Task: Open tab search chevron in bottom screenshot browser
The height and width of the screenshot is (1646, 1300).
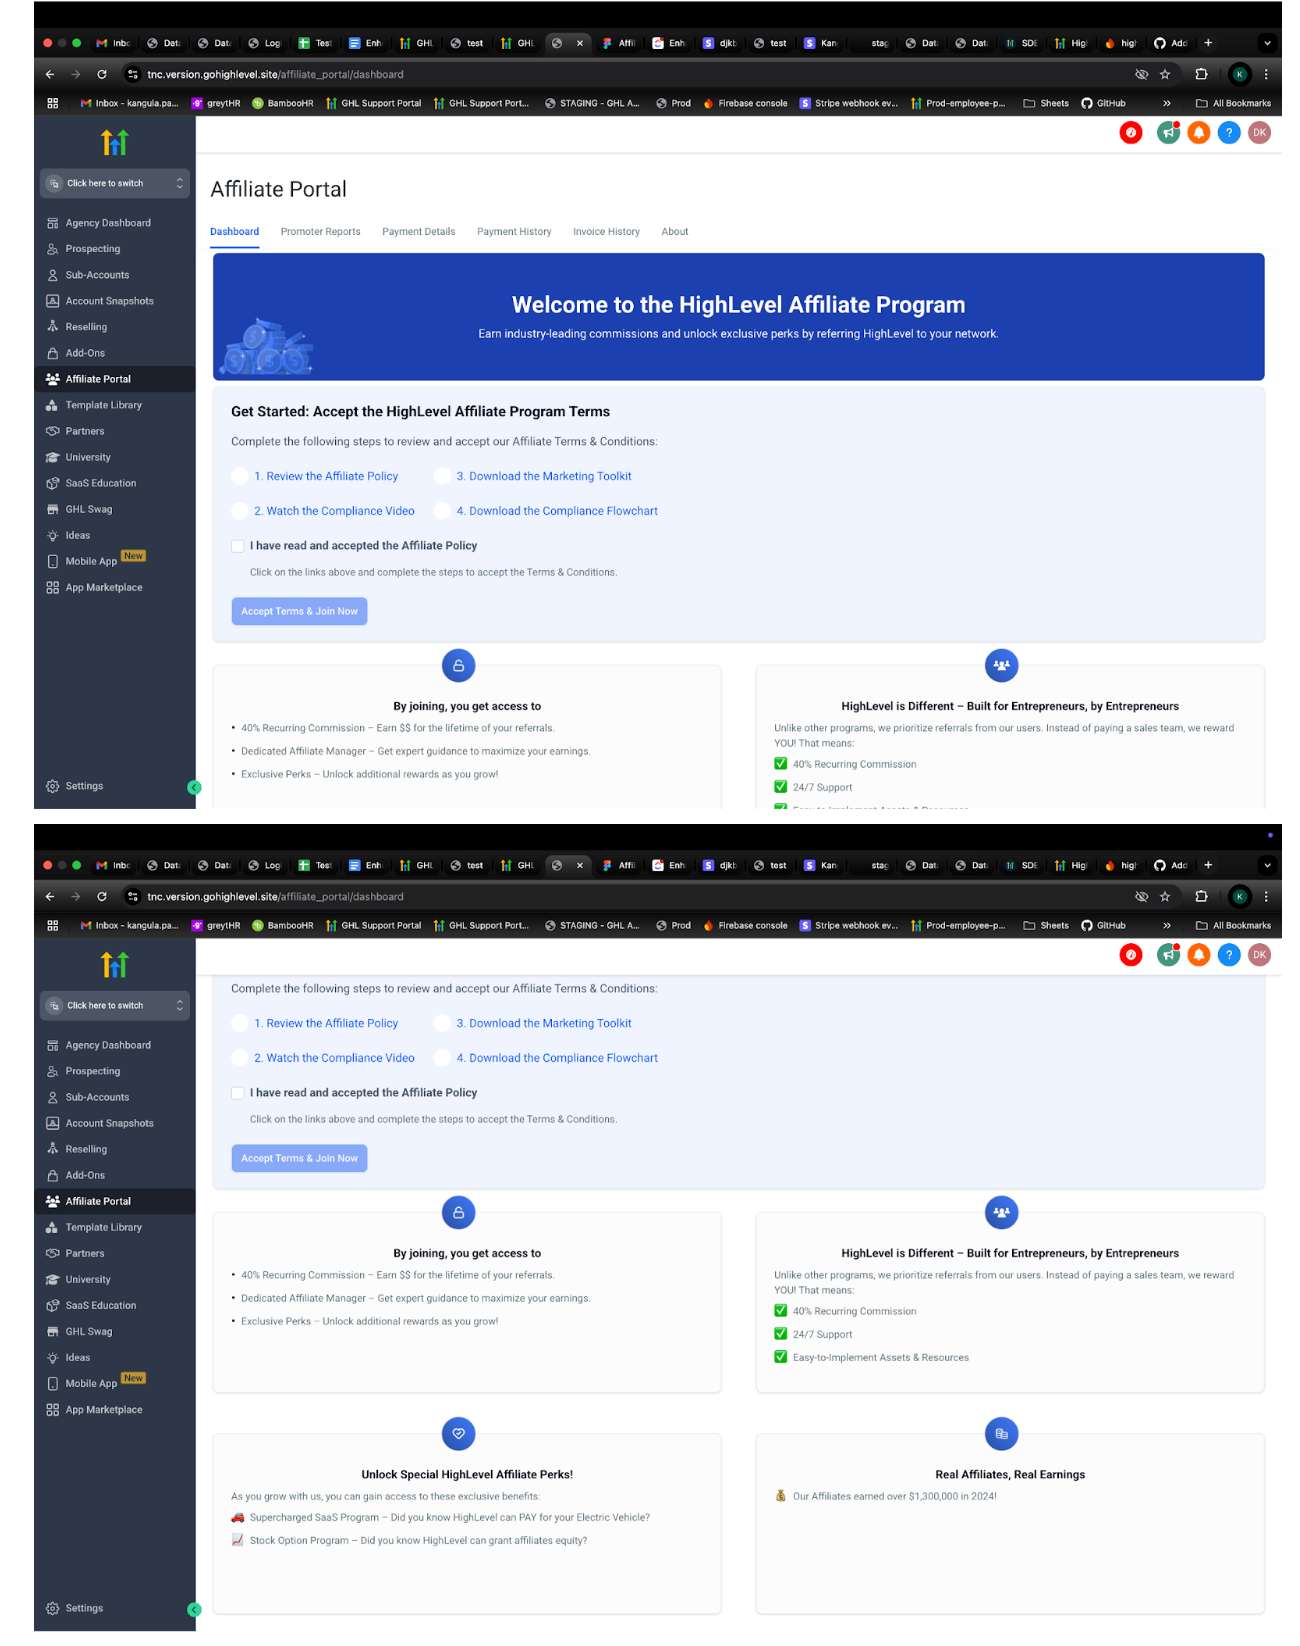Action: pyautogui.click(x=1267, y=865)
